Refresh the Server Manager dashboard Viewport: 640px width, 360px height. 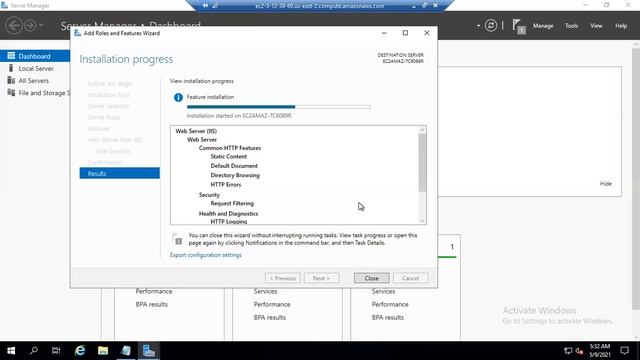pyautogui.click(x=491, y=26)
